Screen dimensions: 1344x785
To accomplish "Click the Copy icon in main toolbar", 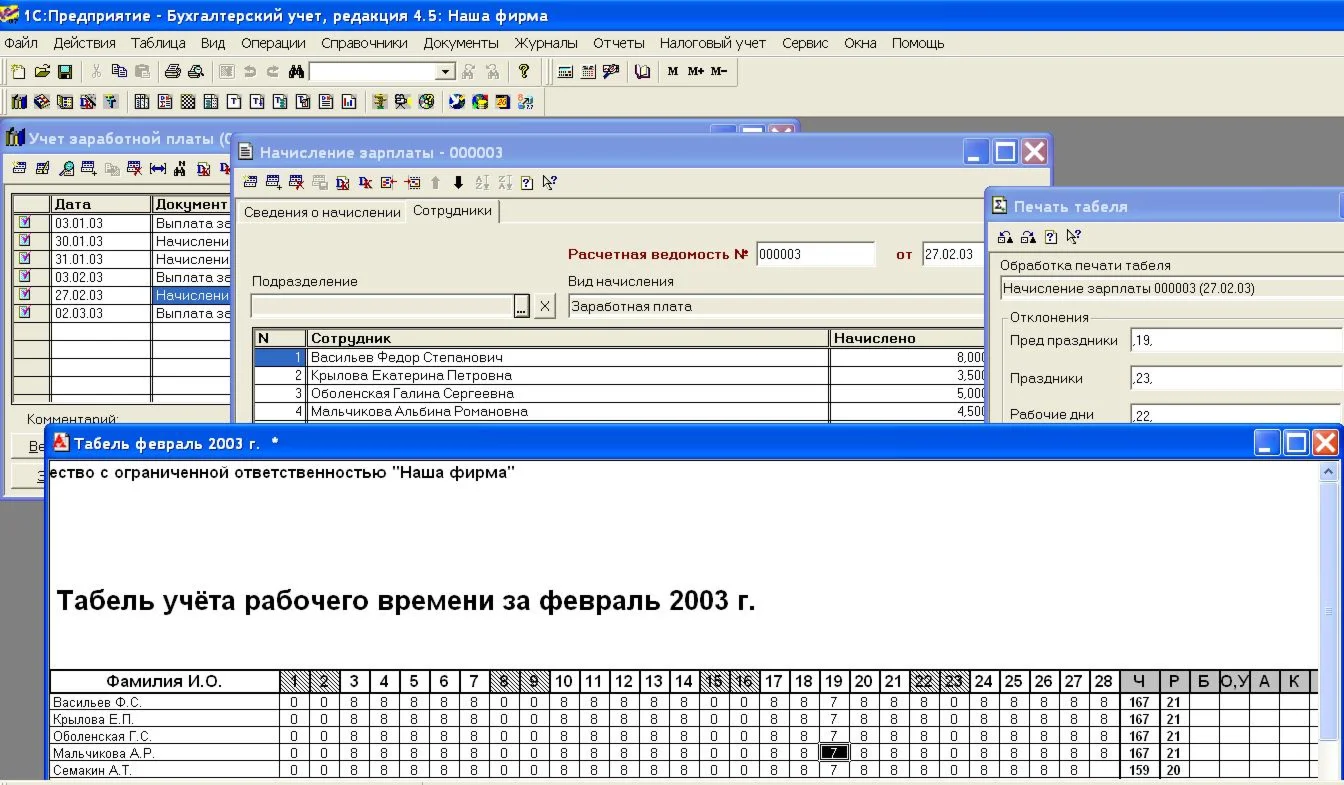I will (119, 72).
